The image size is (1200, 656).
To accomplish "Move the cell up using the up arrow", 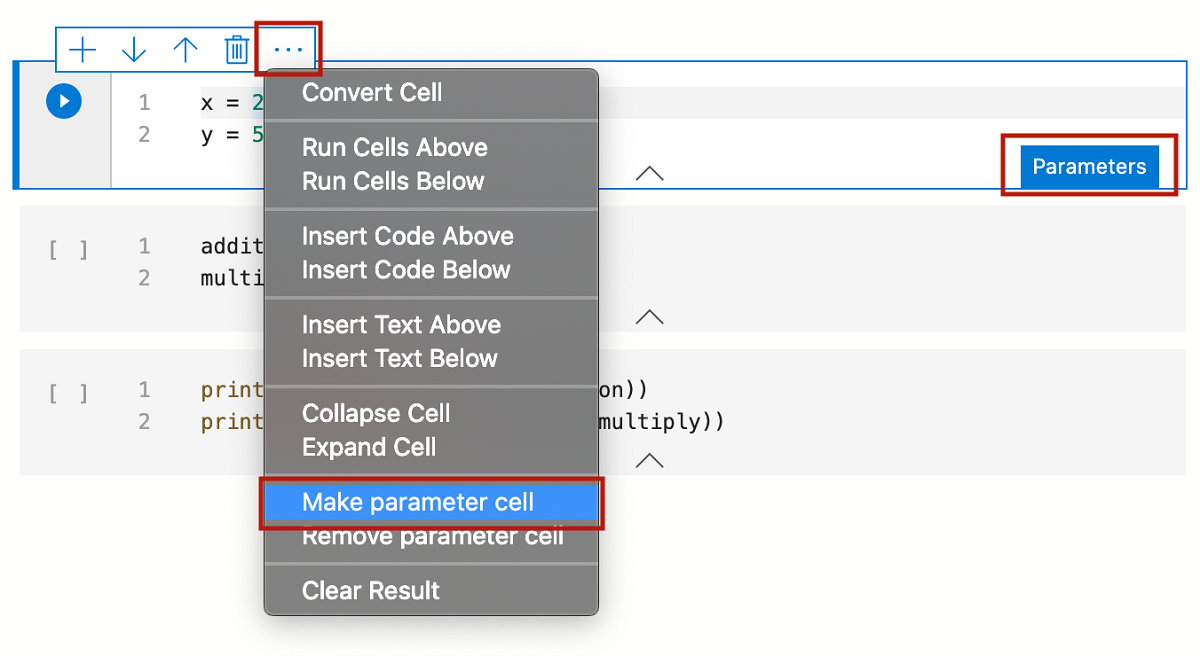I will click(x=185, y=48).
